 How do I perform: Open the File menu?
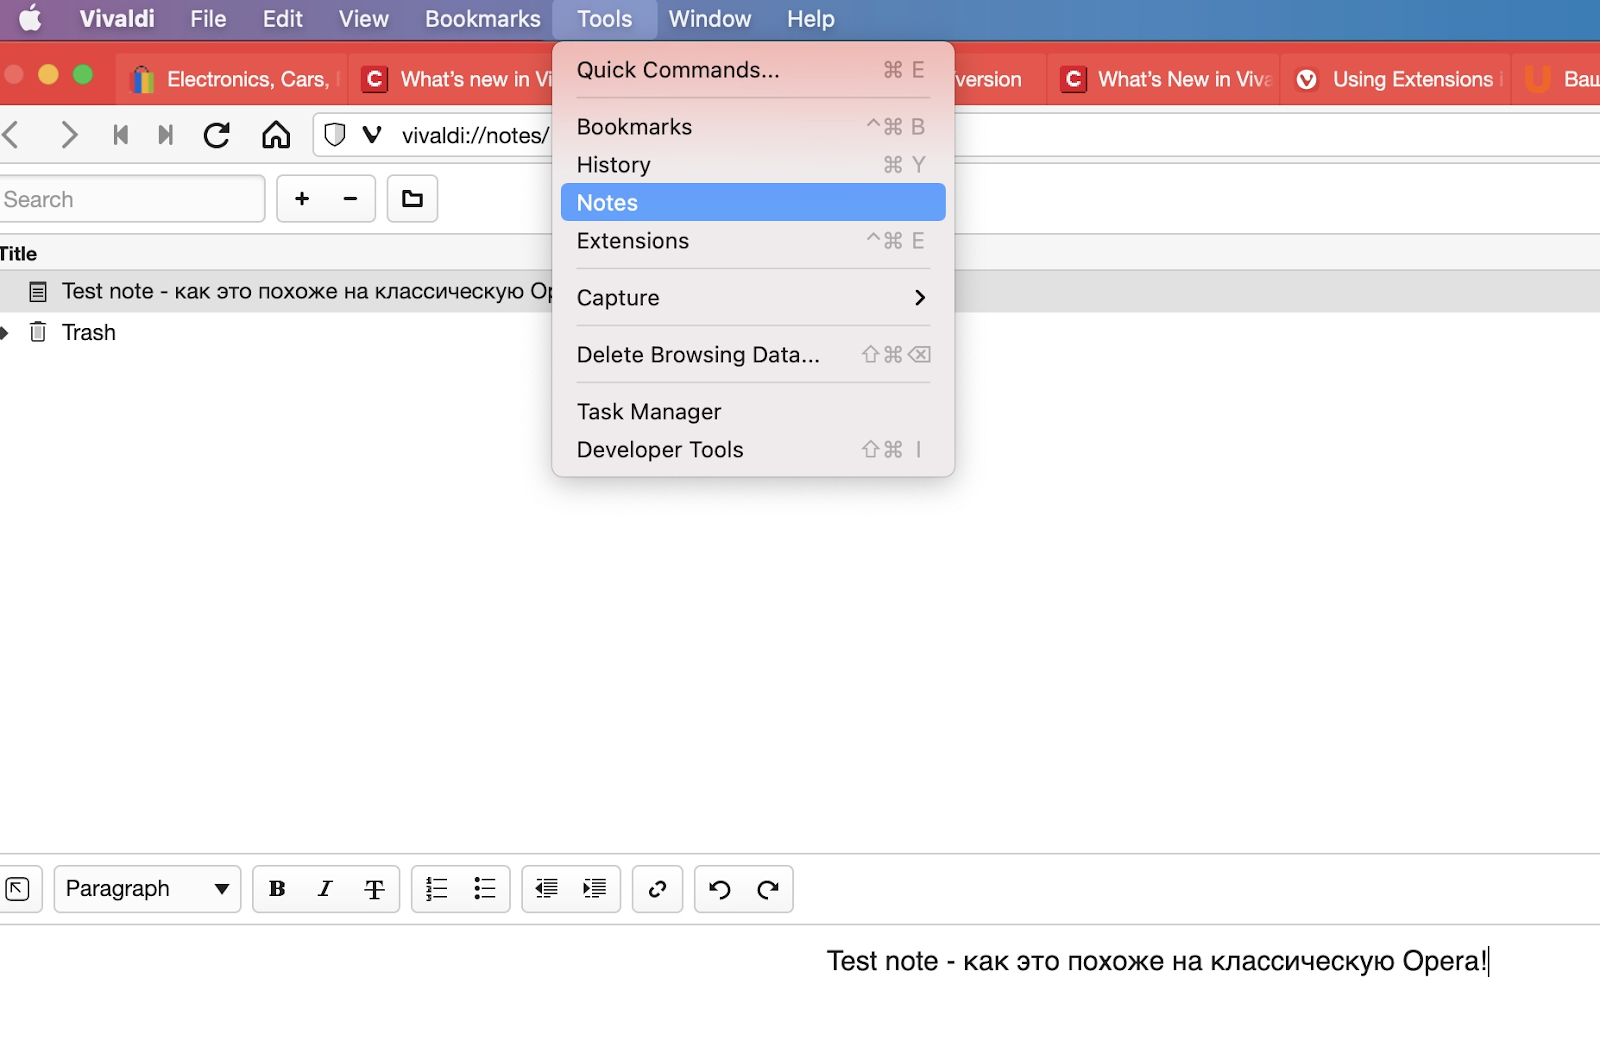[208, 19]
